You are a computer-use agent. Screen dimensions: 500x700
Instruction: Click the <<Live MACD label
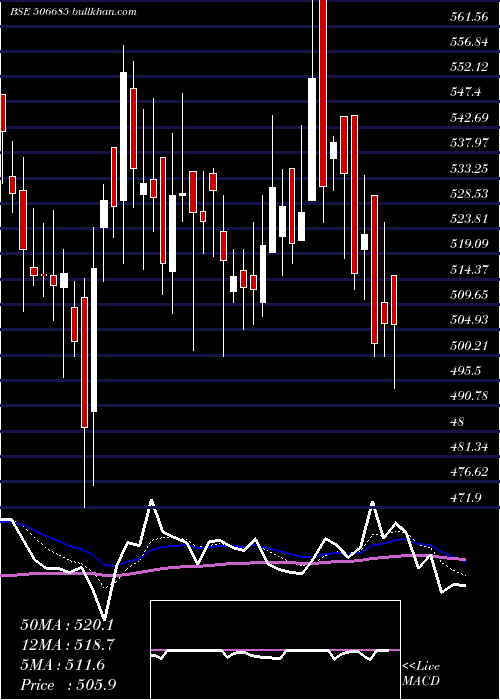[x=421, y=674]
